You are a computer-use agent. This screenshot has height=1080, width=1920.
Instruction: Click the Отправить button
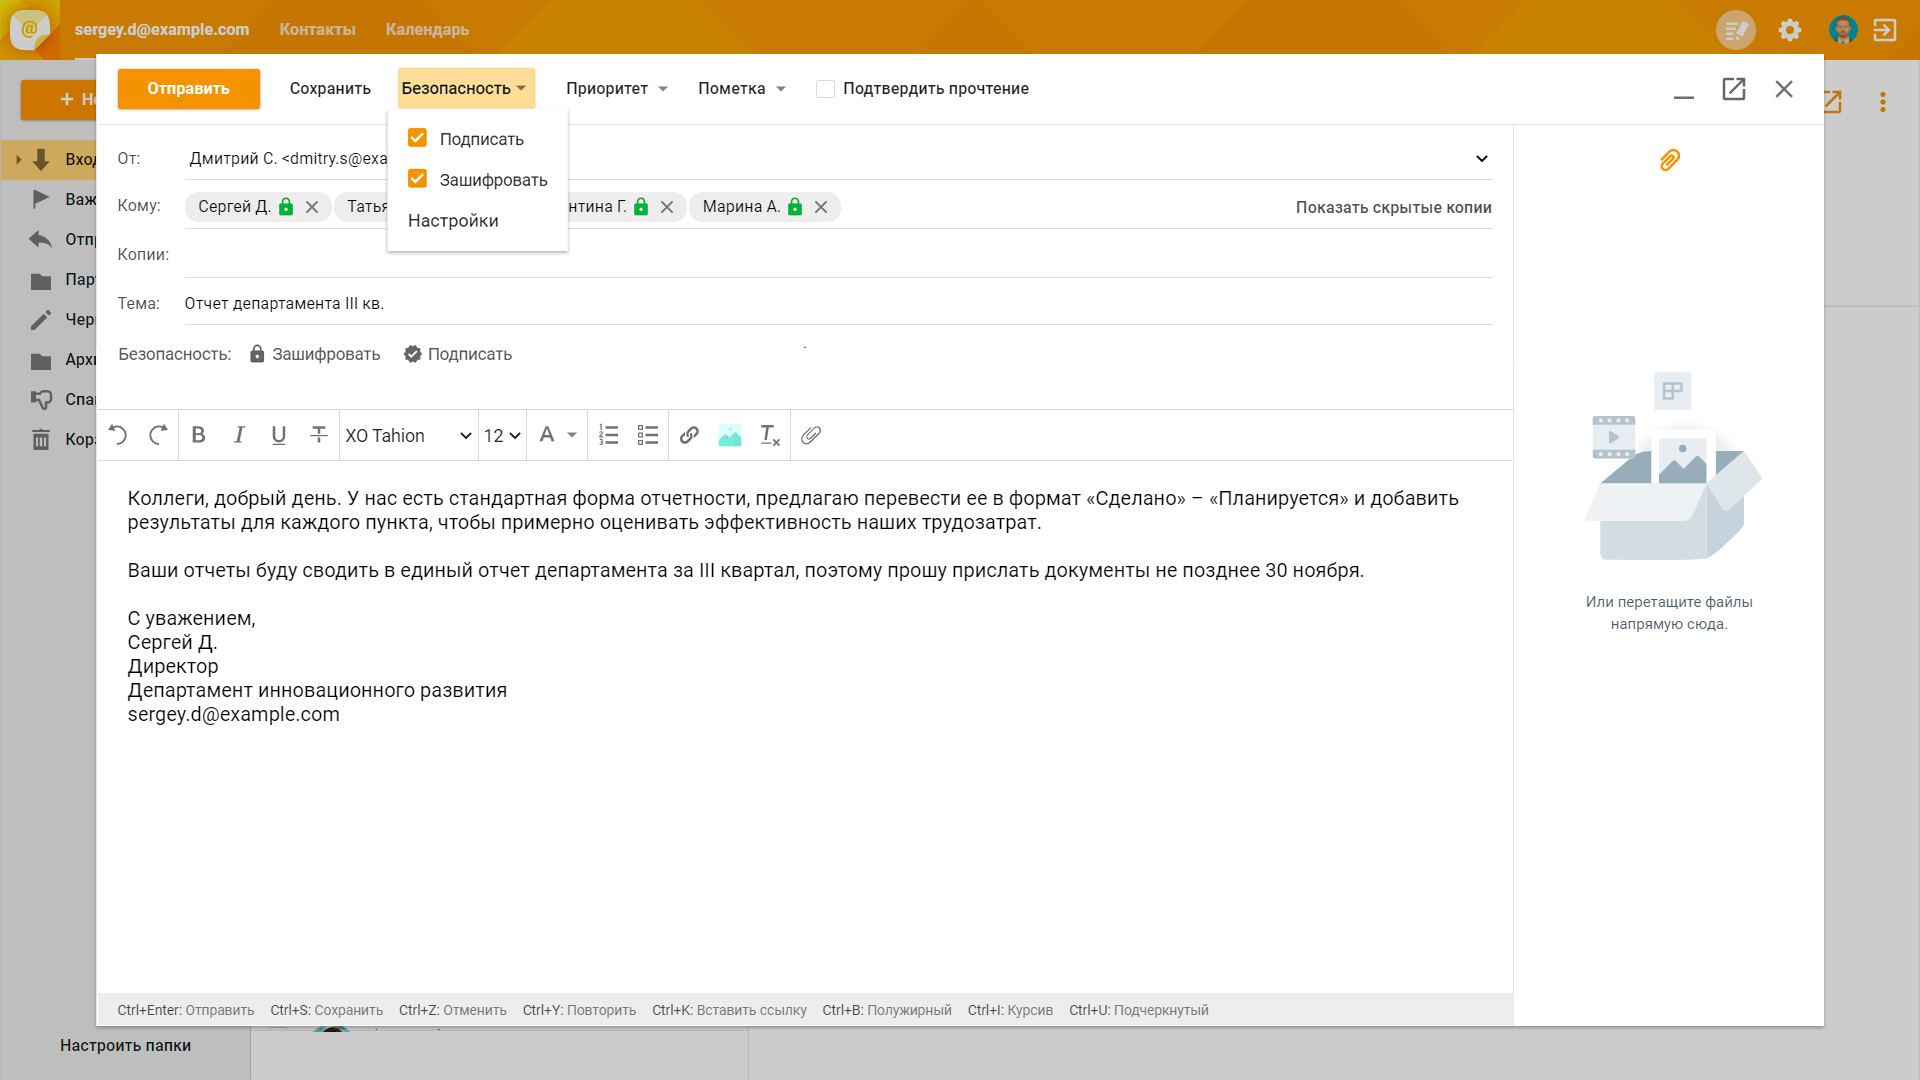pyautogui.click(x=188, y=88)
